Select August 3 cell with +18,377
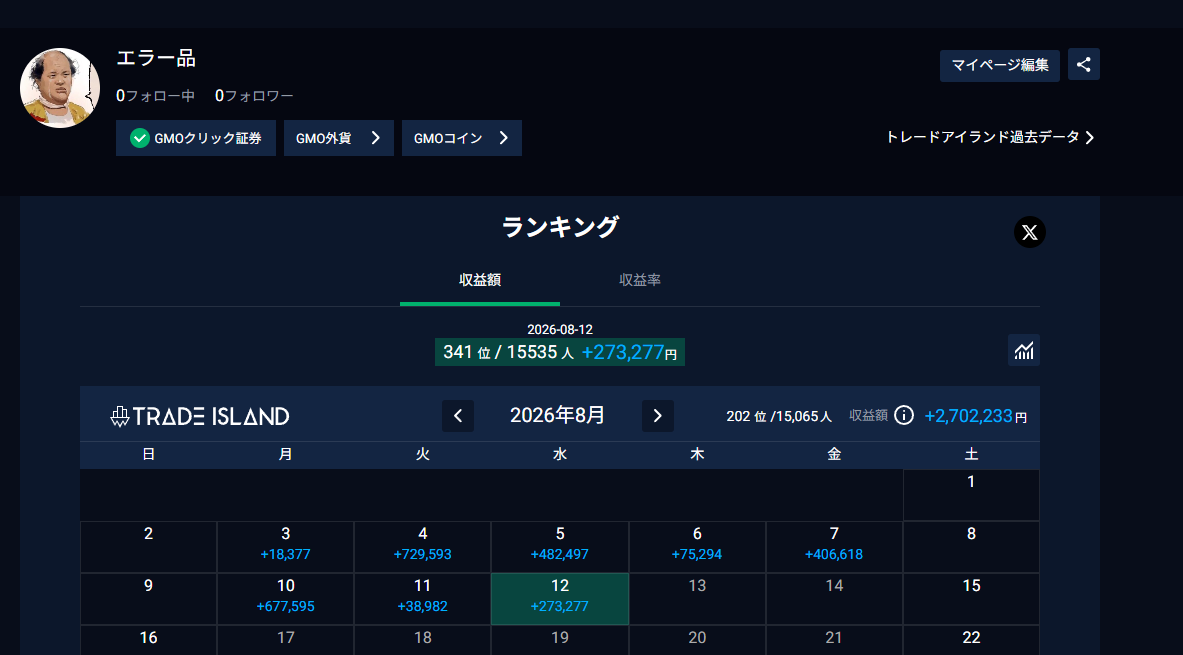The width and height of the screenshot is (1183, 655). pos(285,547)
